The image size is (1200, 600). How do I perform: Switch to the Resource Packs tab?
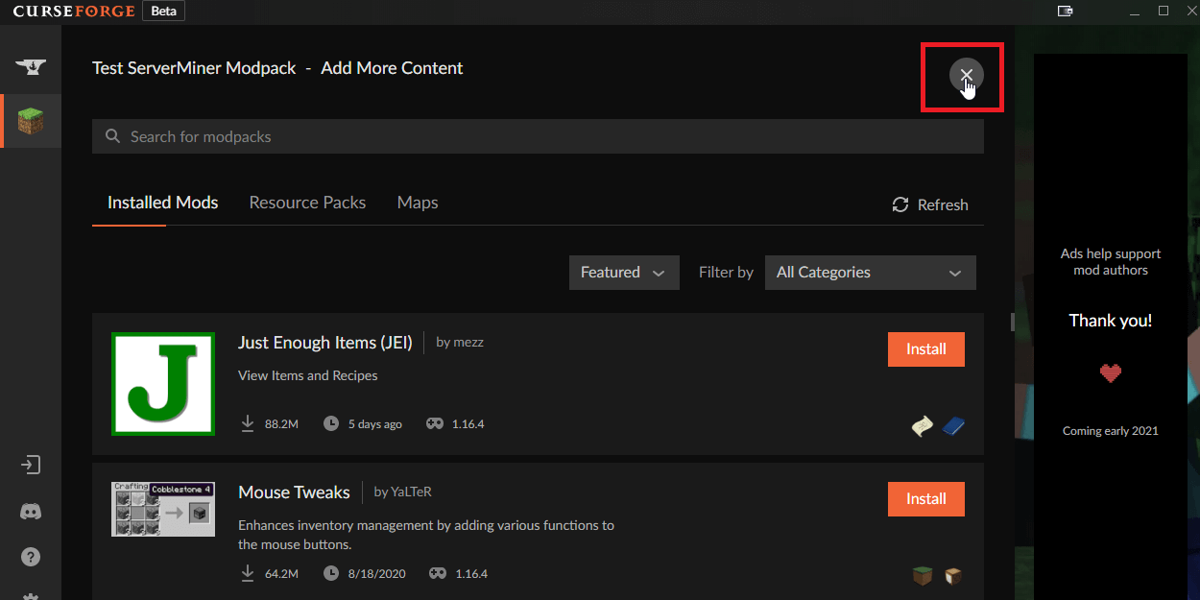click(307, 202)
